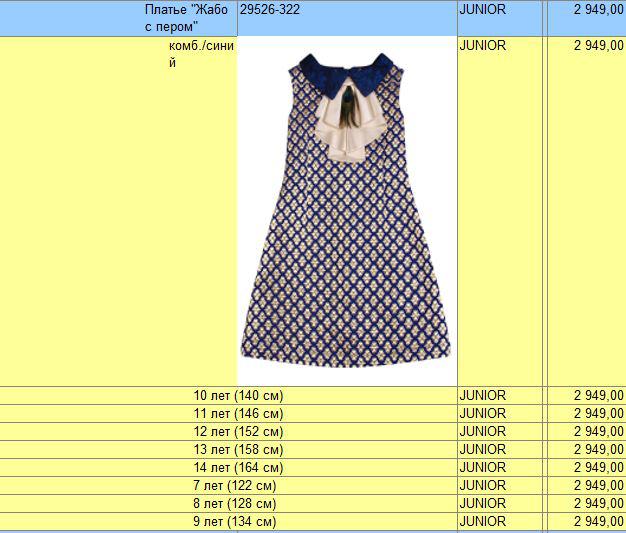Viewport: 626px width, 533px height.
Task: Select the Платье "Жабо с пером" name cell
Action: [187, 18]
